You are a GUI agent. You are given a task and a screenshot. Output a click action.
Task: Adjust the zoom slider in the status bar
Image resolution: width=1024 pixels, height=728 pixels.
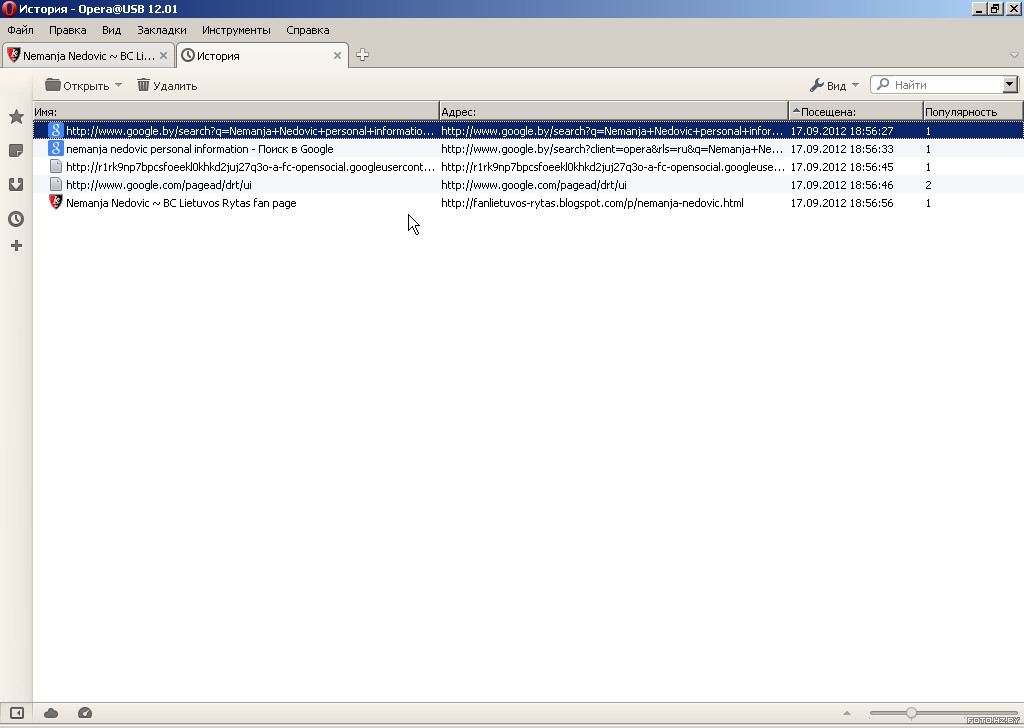click(x=911, y=713)
